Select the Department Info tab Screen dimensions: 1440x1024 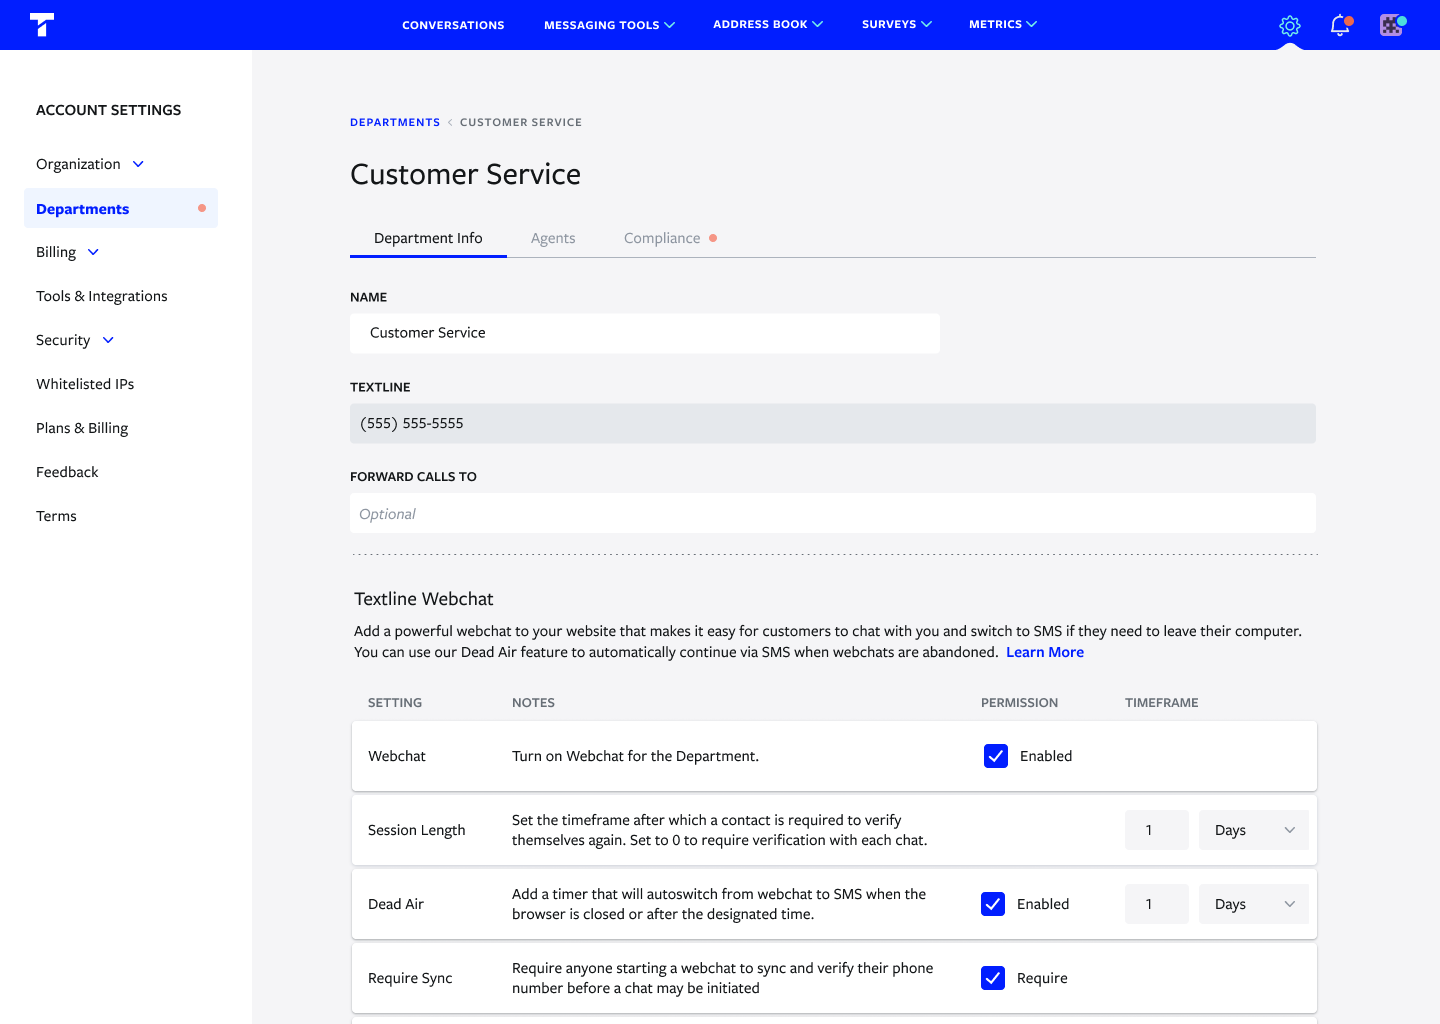point(428,238)
